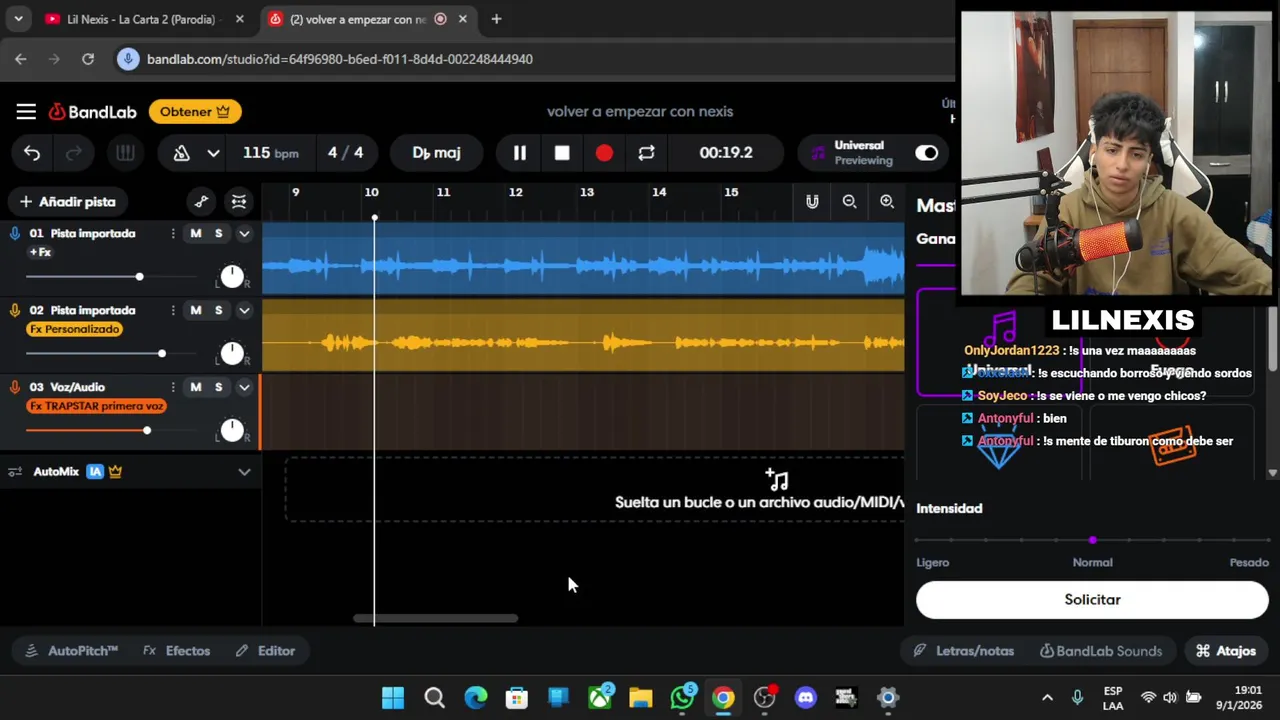Click the Obtener crown button
Image resolution: width=1280 pixels, height=720 pixels.
pyautogui.click(x=195, y=112)
